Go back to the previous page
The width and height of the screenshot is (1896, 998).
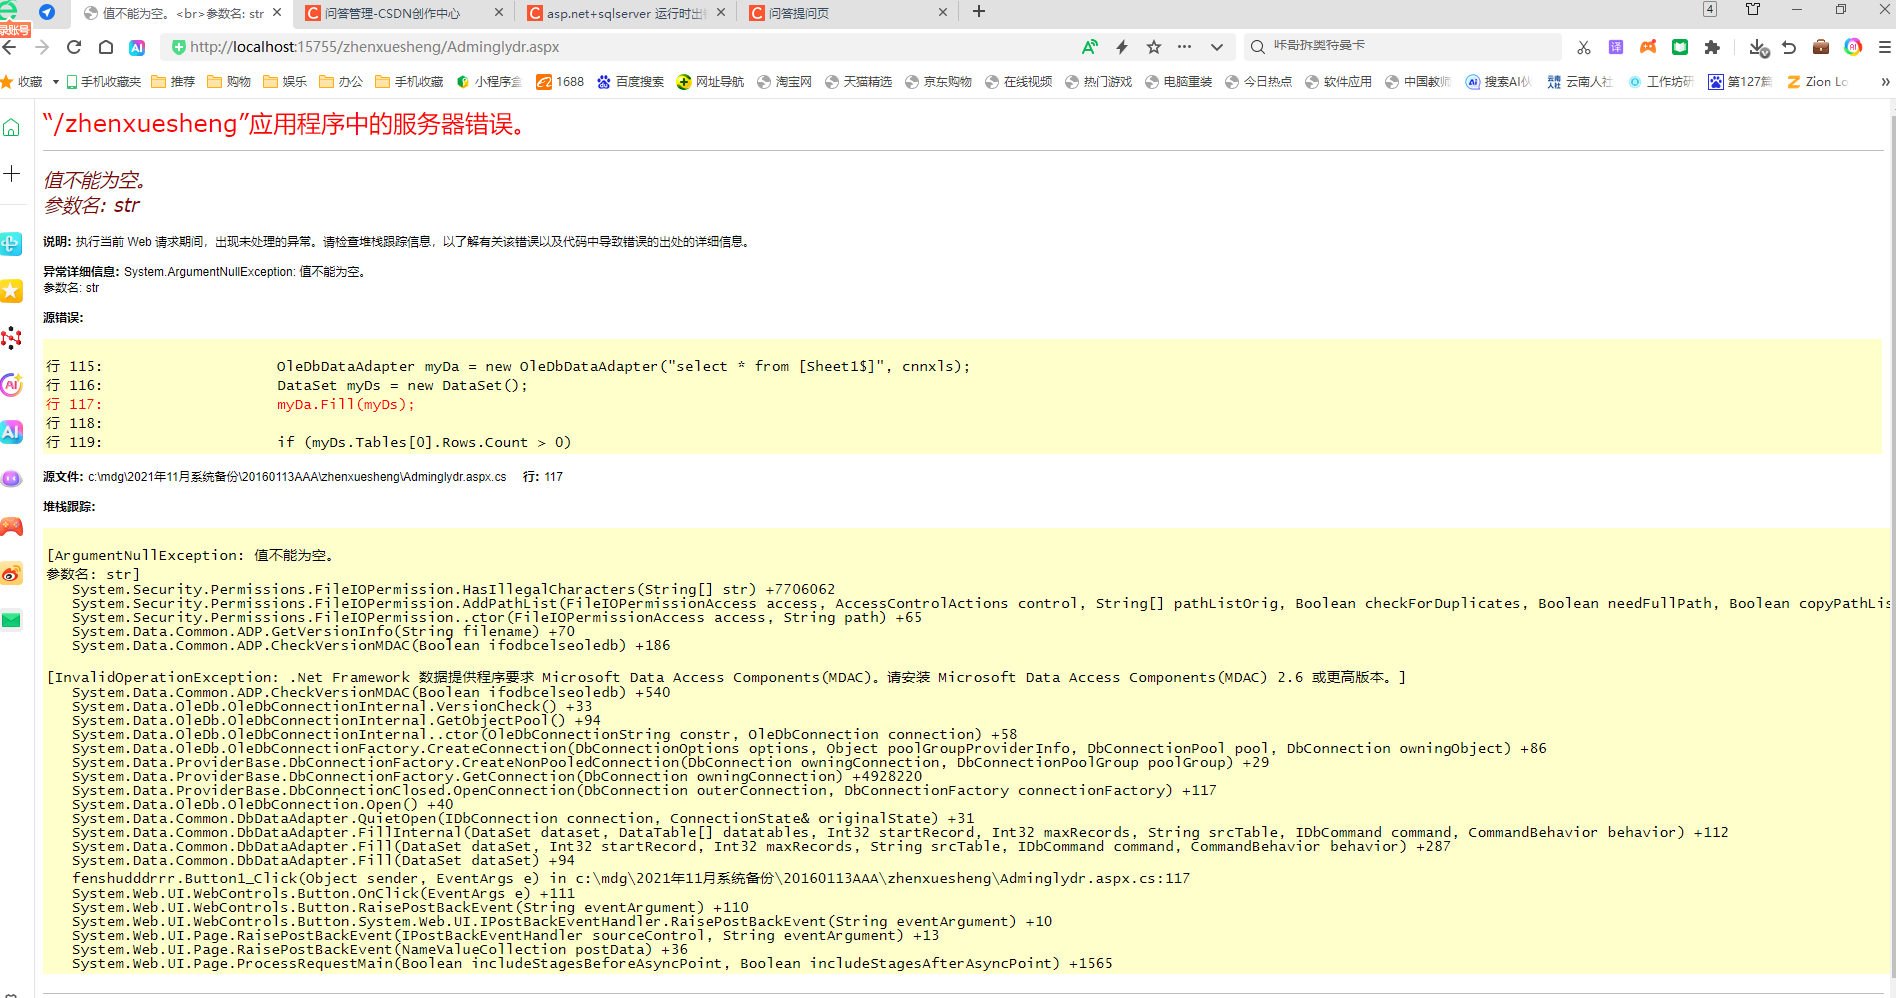click(x=10, y=47)
